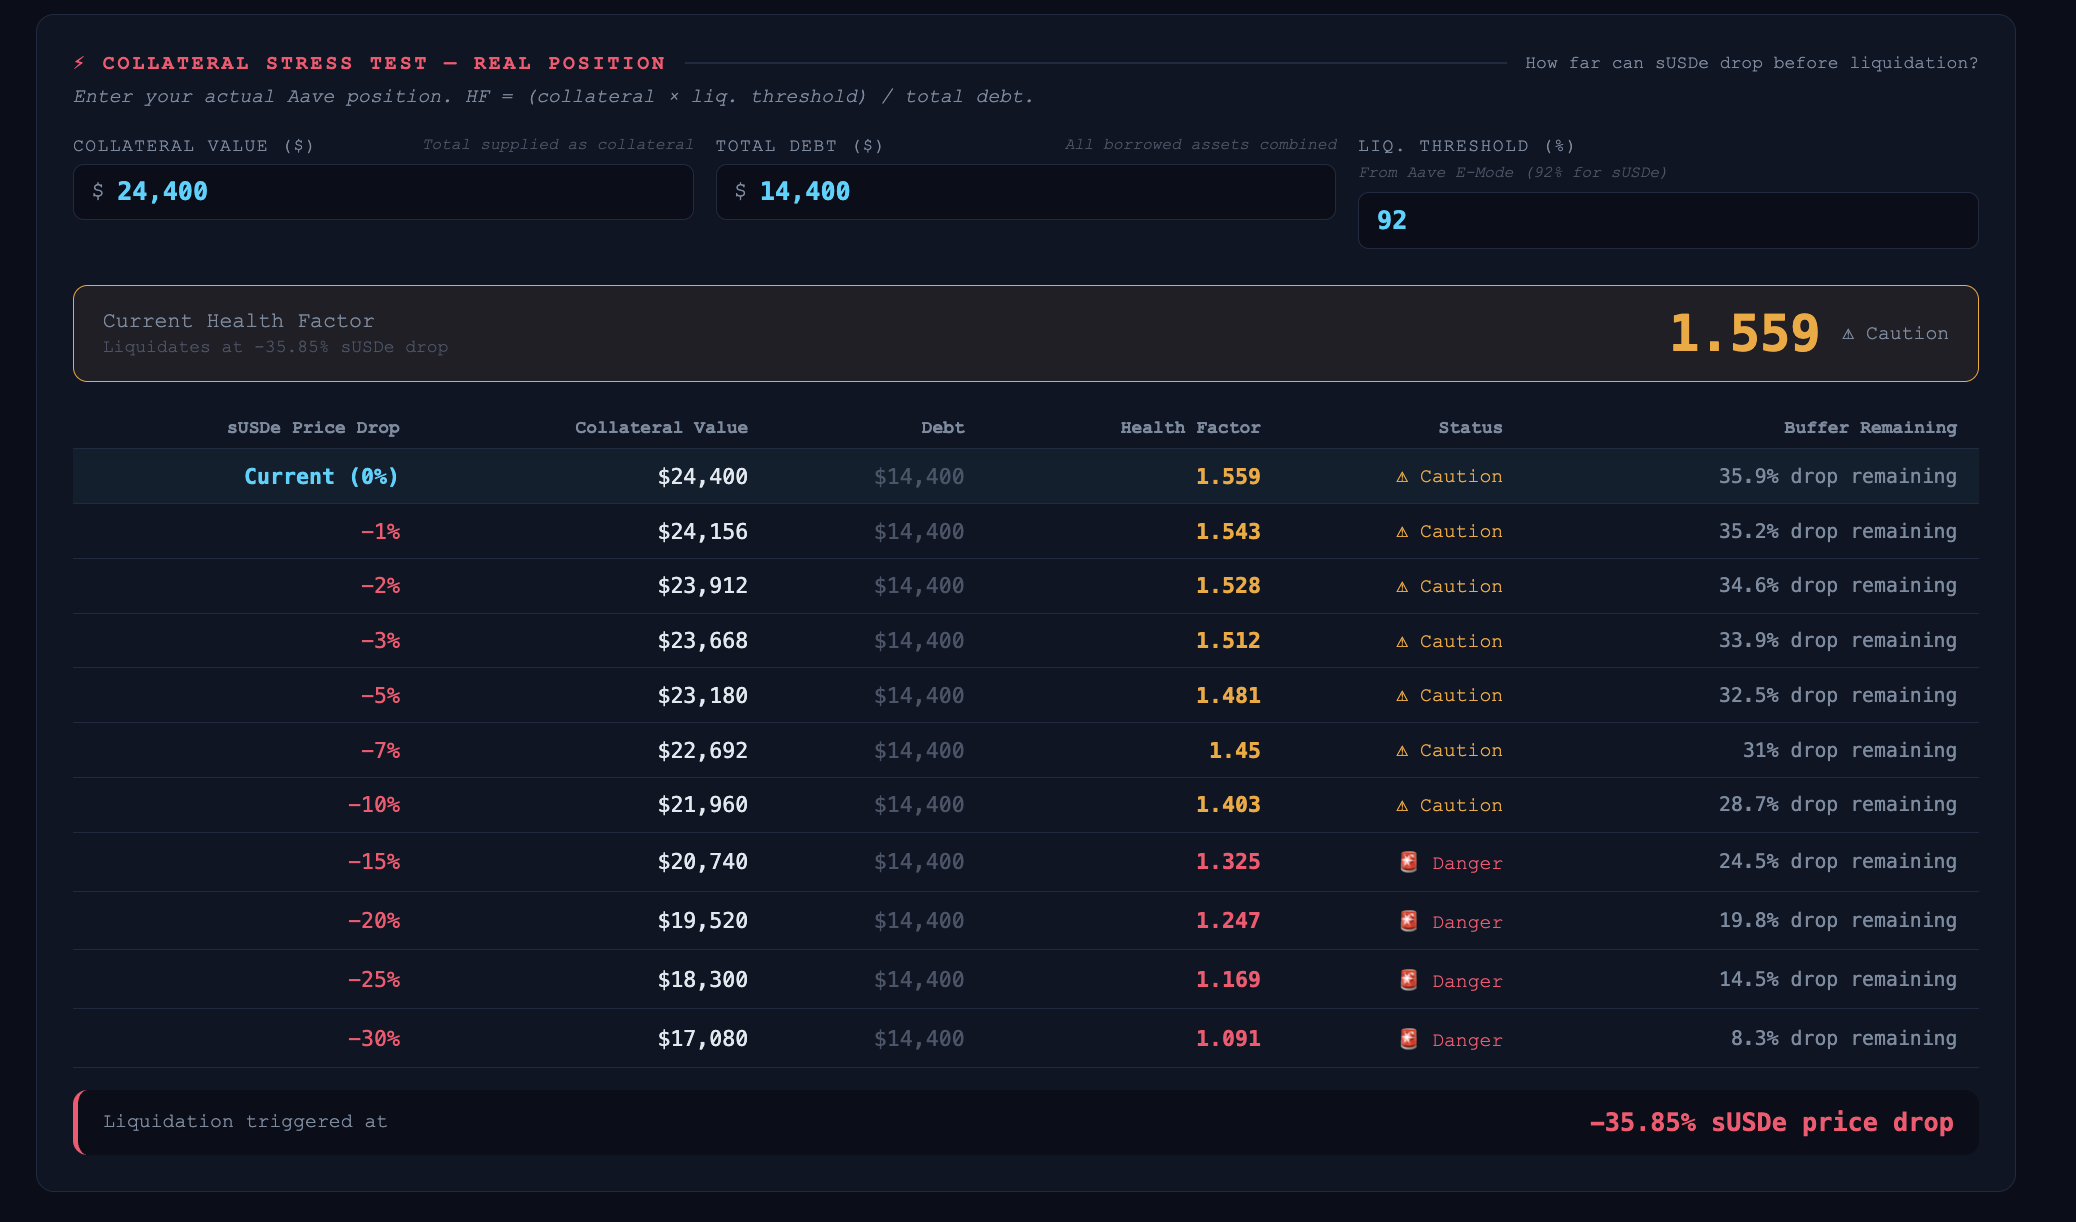Click the '1.45' health factor value
Screen dimensions: 2076x1222
(x=1235, y=751)
